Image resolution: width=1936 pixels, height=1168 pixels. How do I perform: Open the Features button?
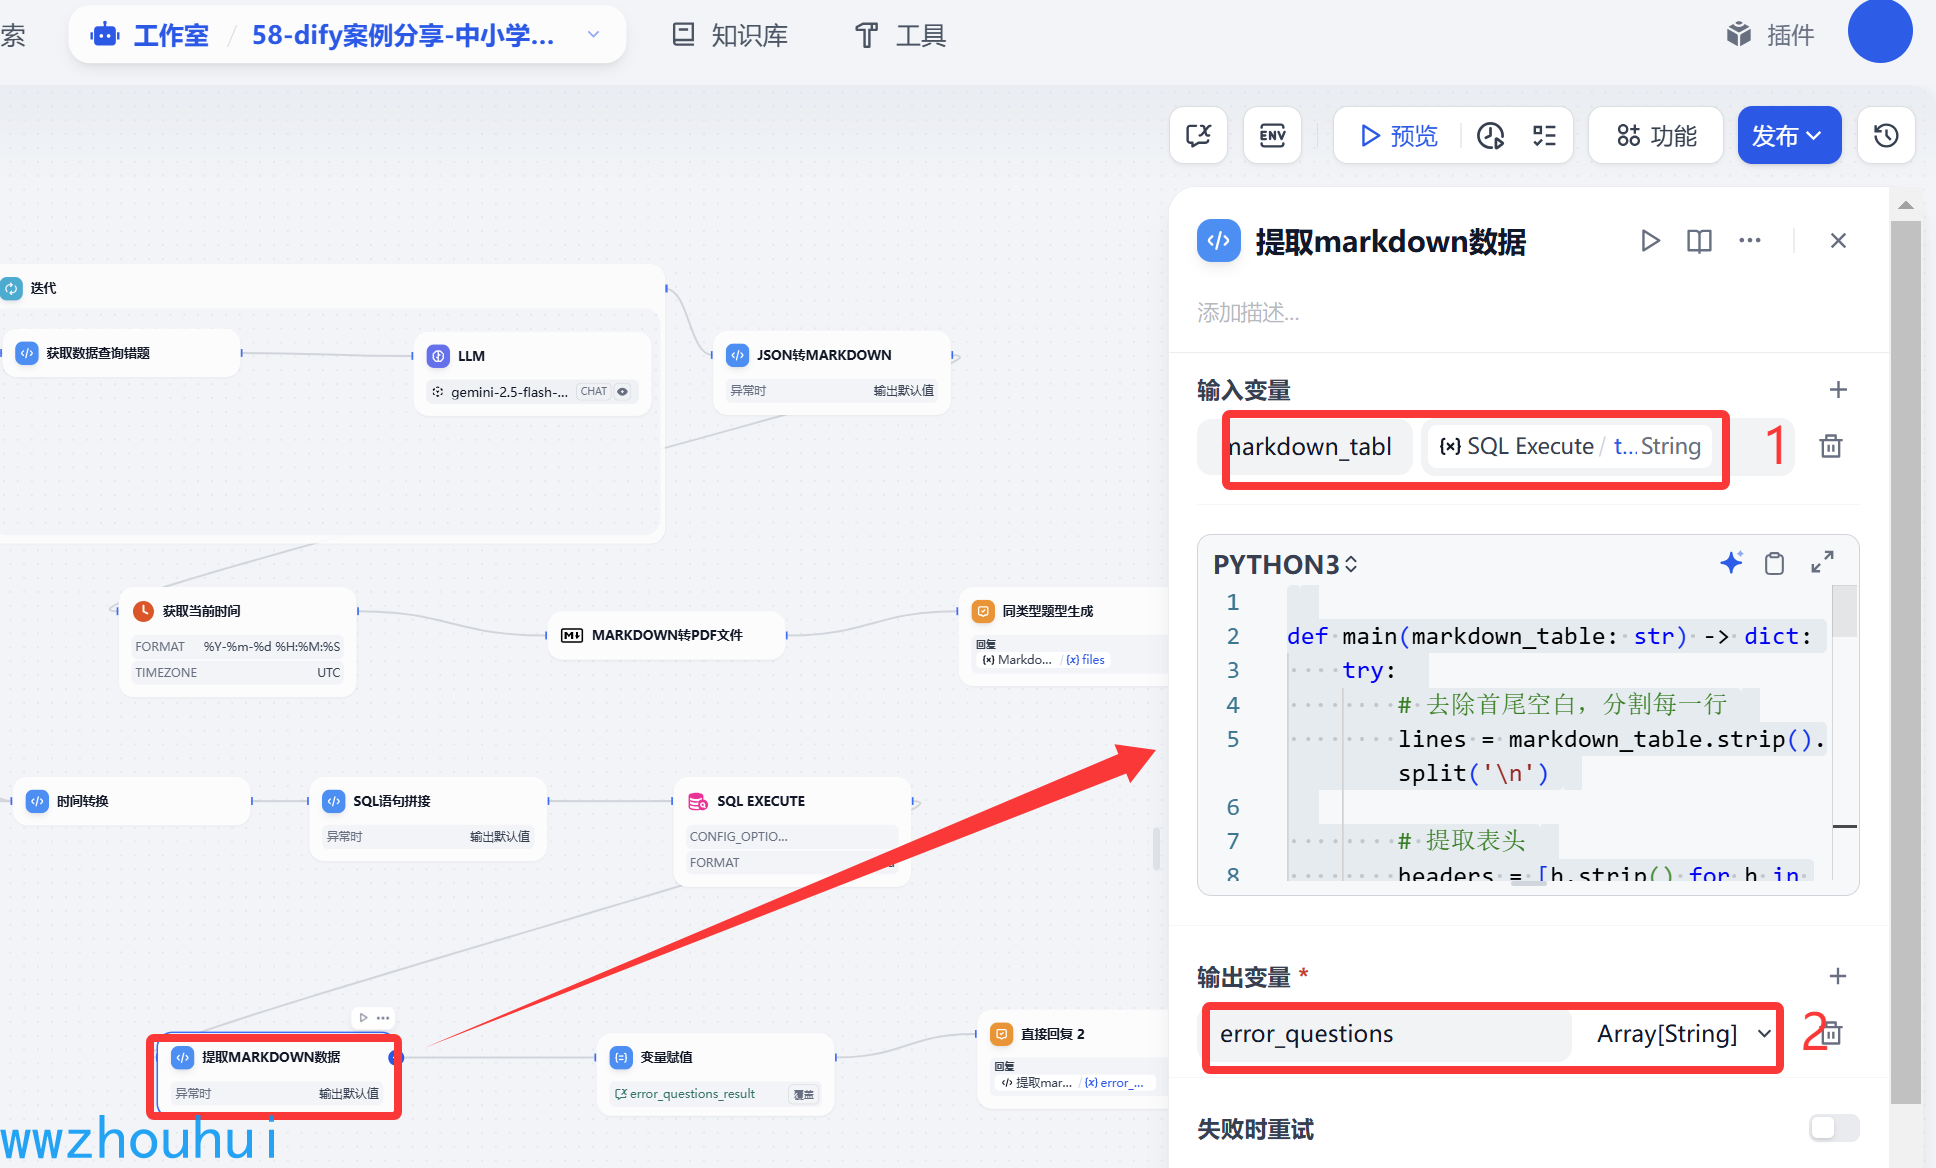[1656, 135]
